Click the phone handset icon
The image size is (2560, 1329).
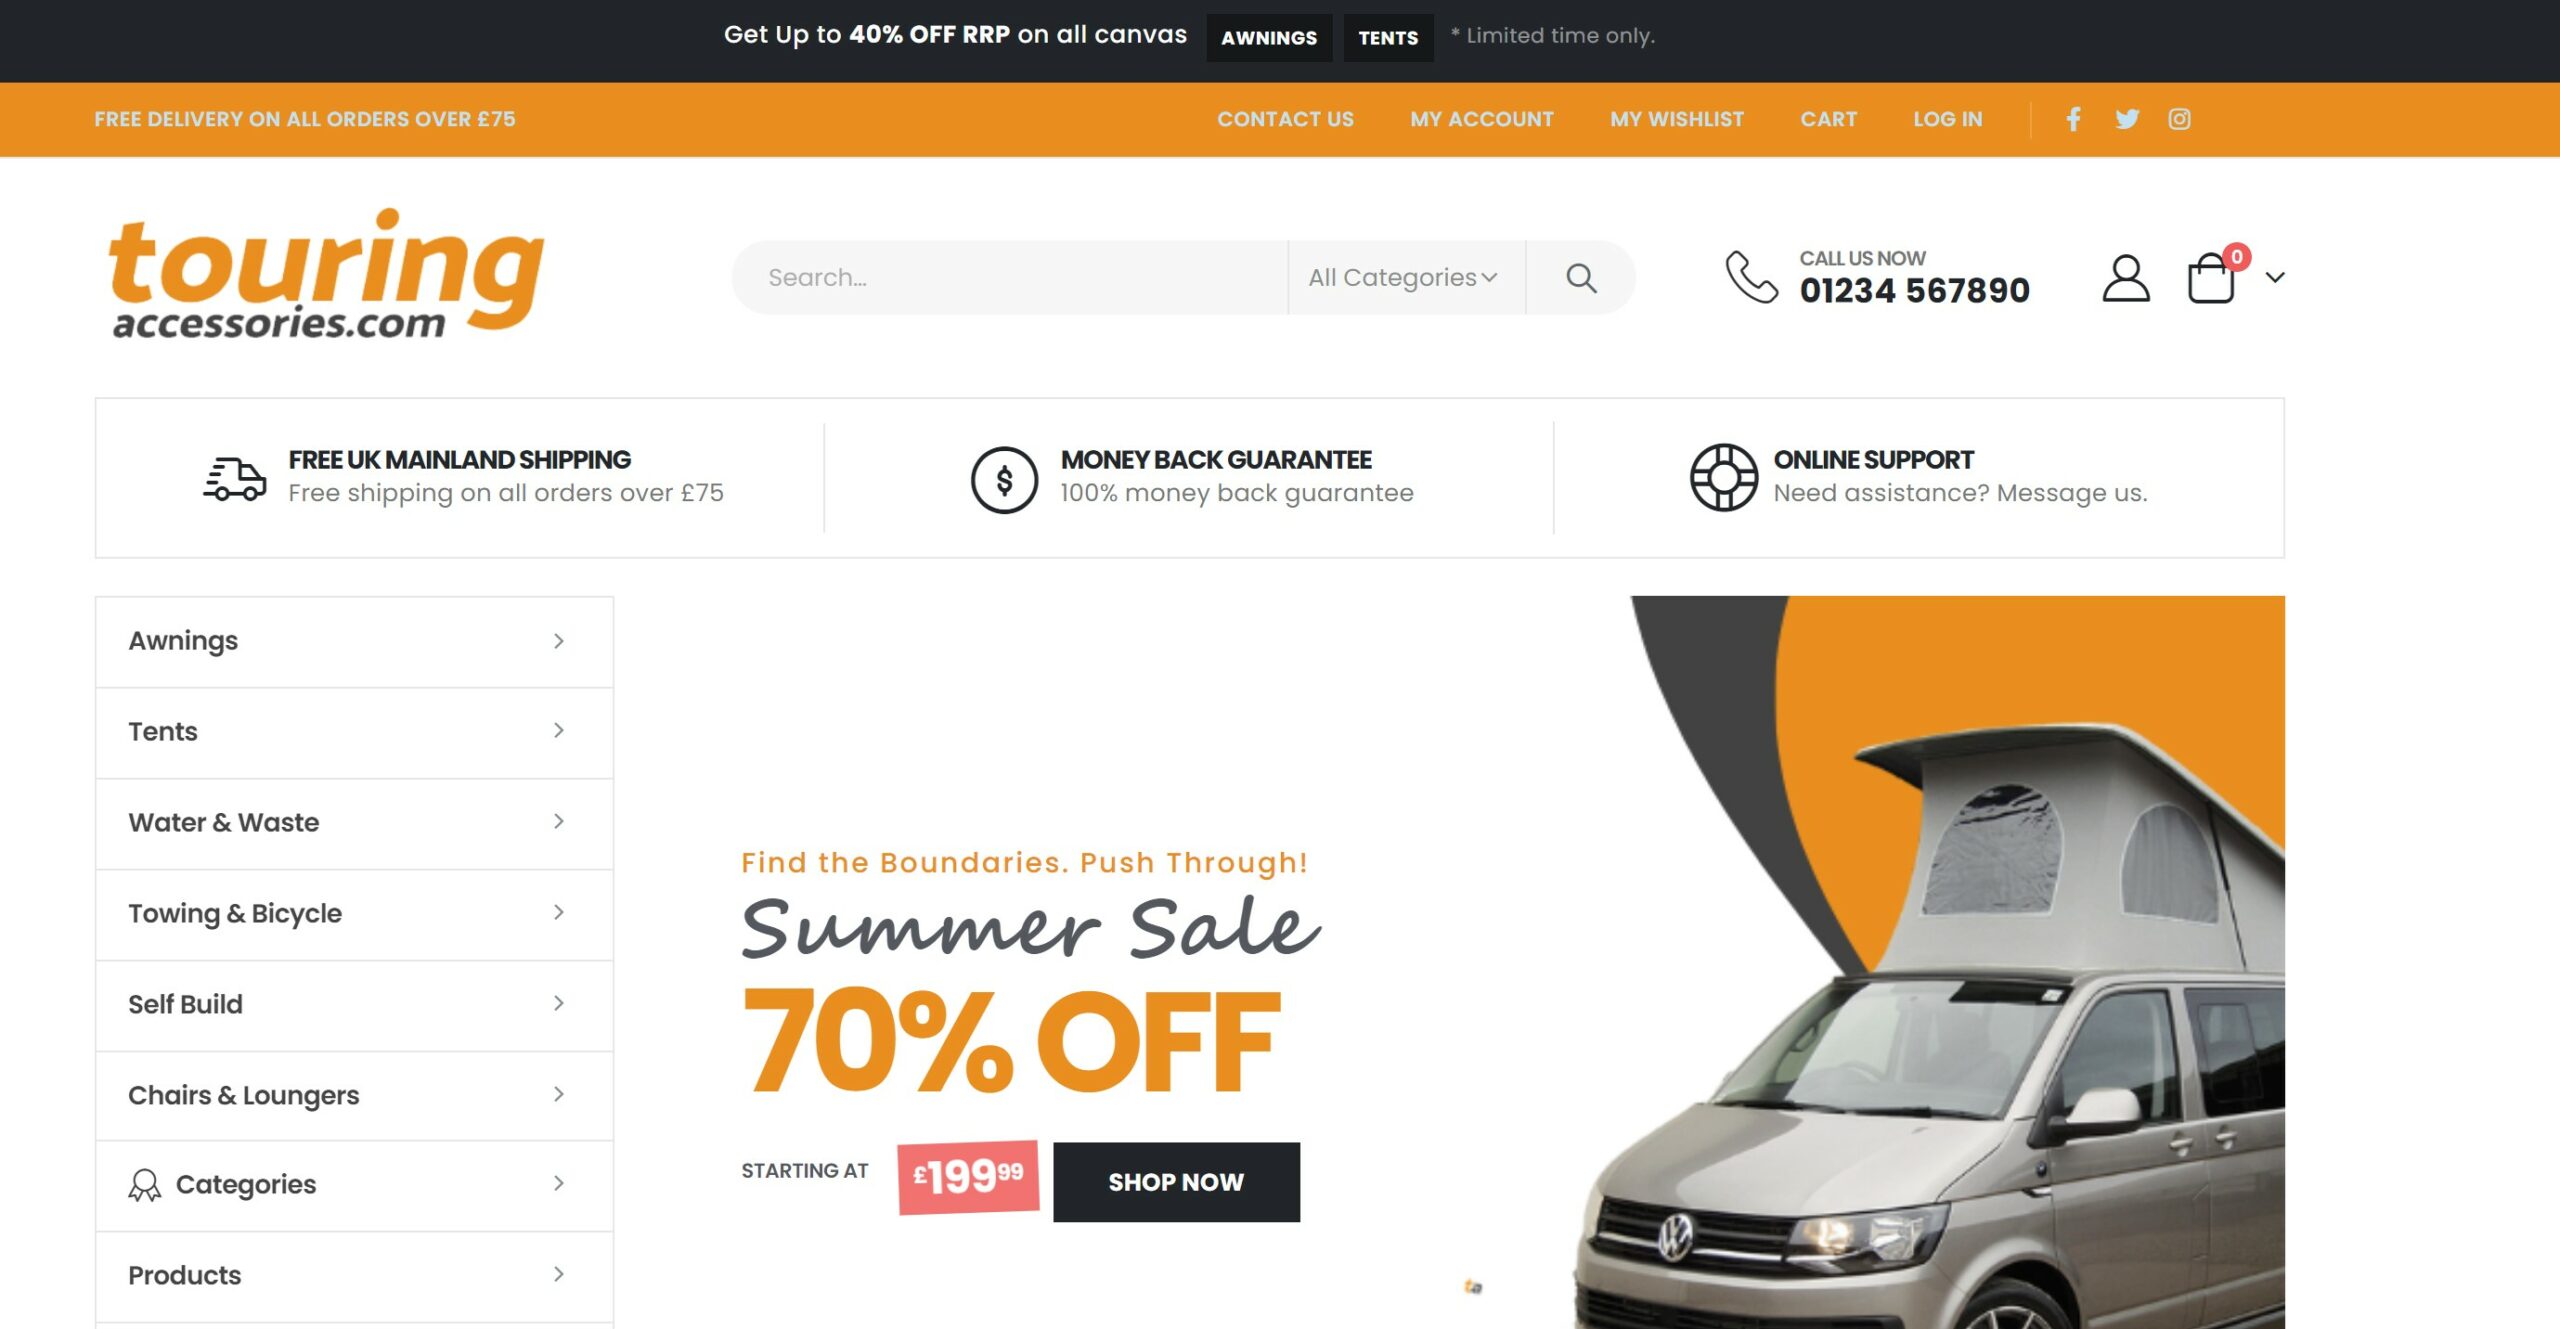point(1752,277)
